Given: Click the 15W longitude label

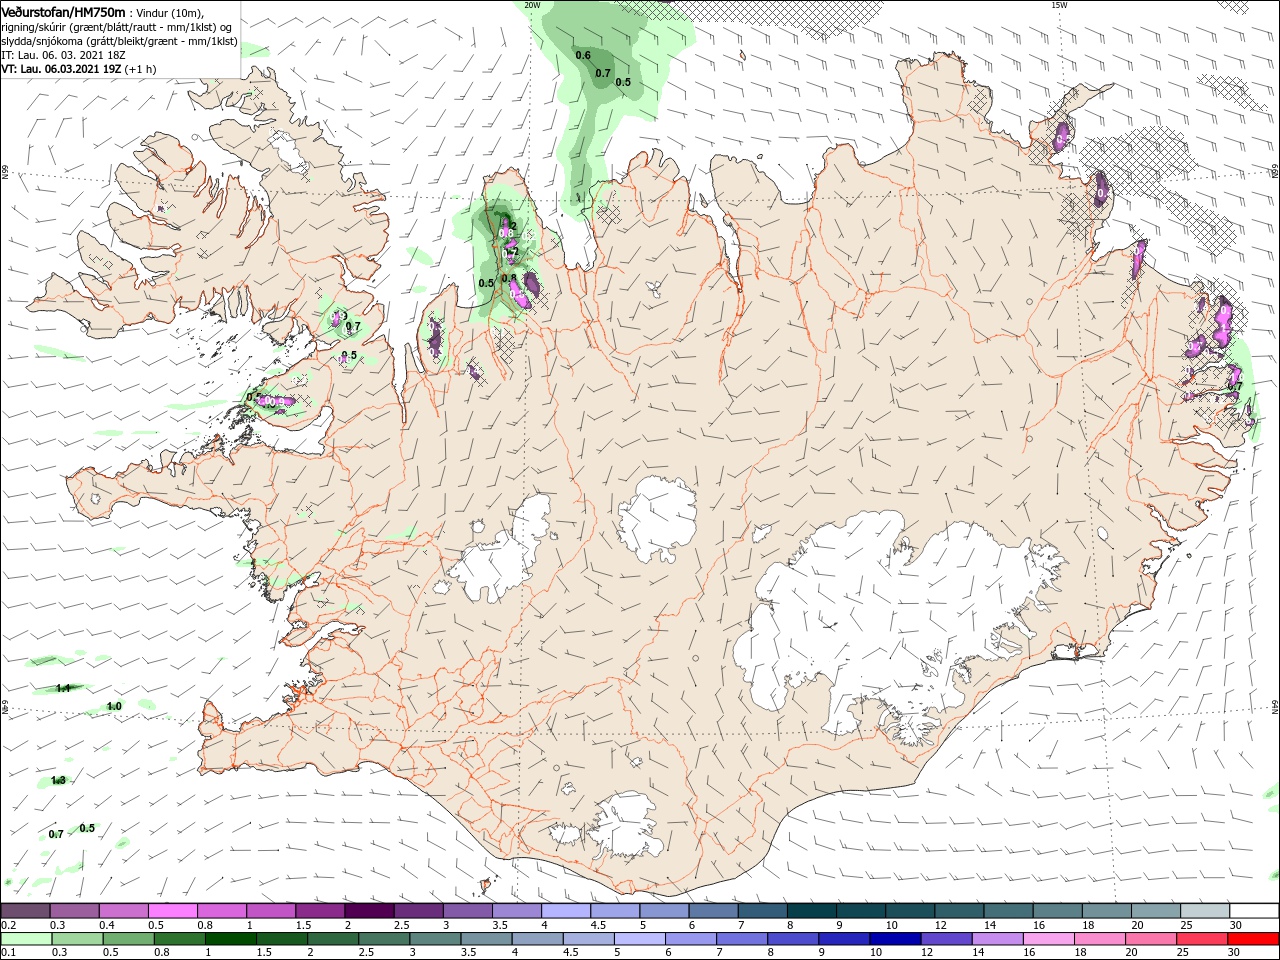Looking at the screenshot, I should point(1059,5).
